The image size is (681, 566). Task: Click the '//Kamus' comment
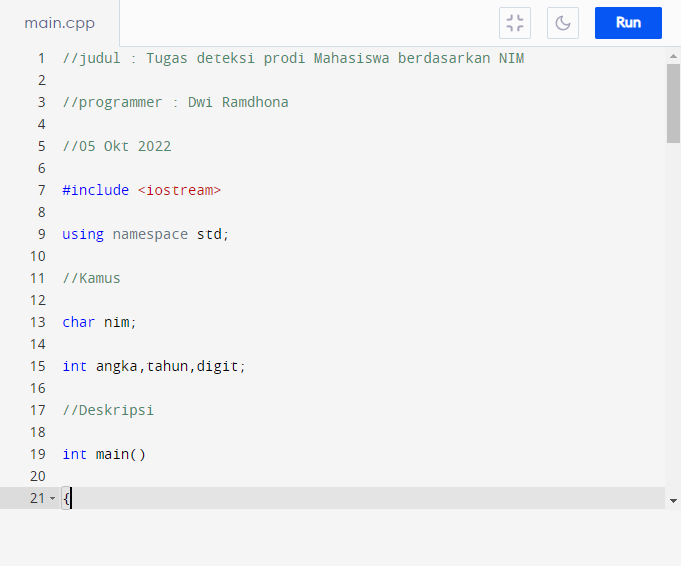click(x=91, y=278)
